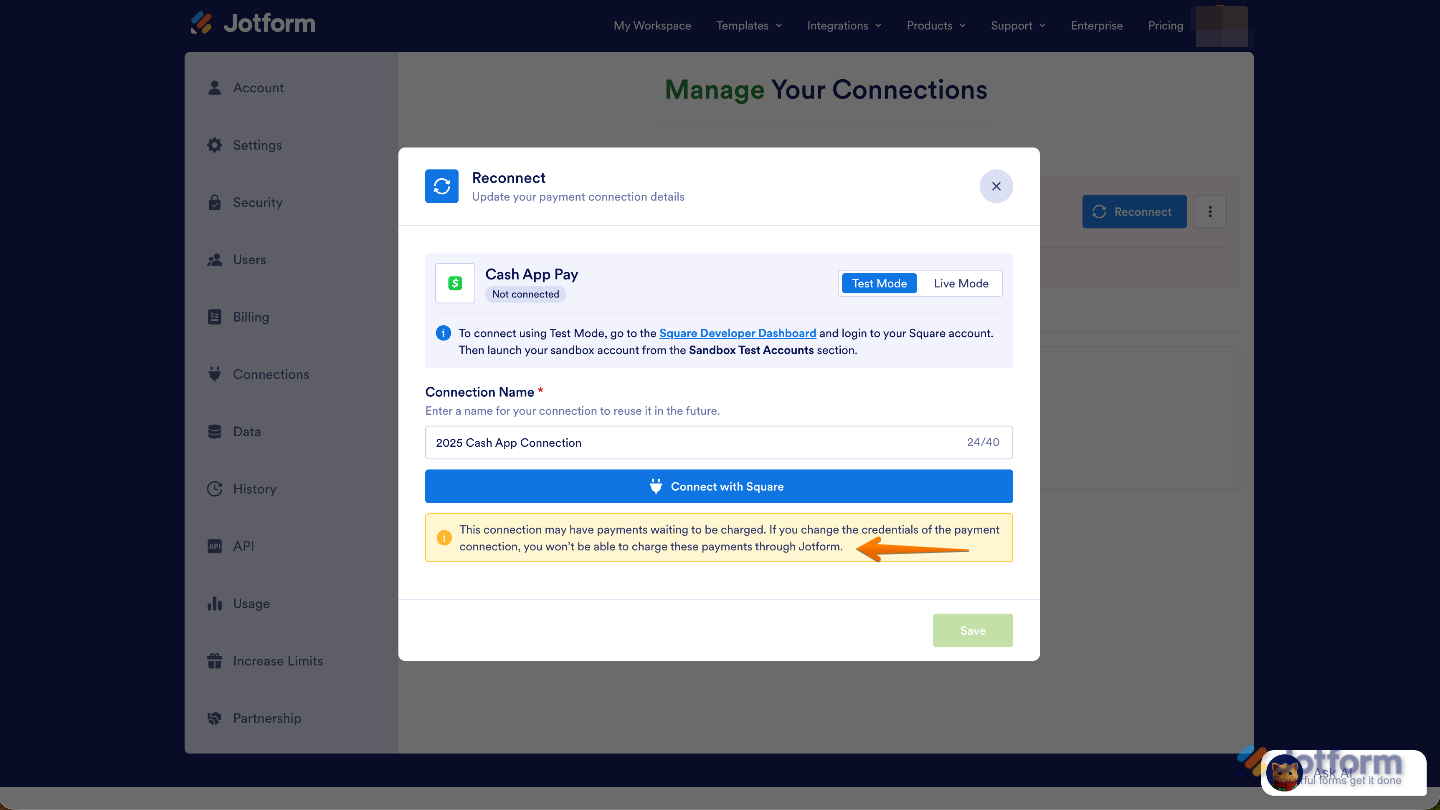Image resolution: width=1440 pixels, height=810 pixels.
Task: Click the Connections plug icon
Action: tap(214, 374)
